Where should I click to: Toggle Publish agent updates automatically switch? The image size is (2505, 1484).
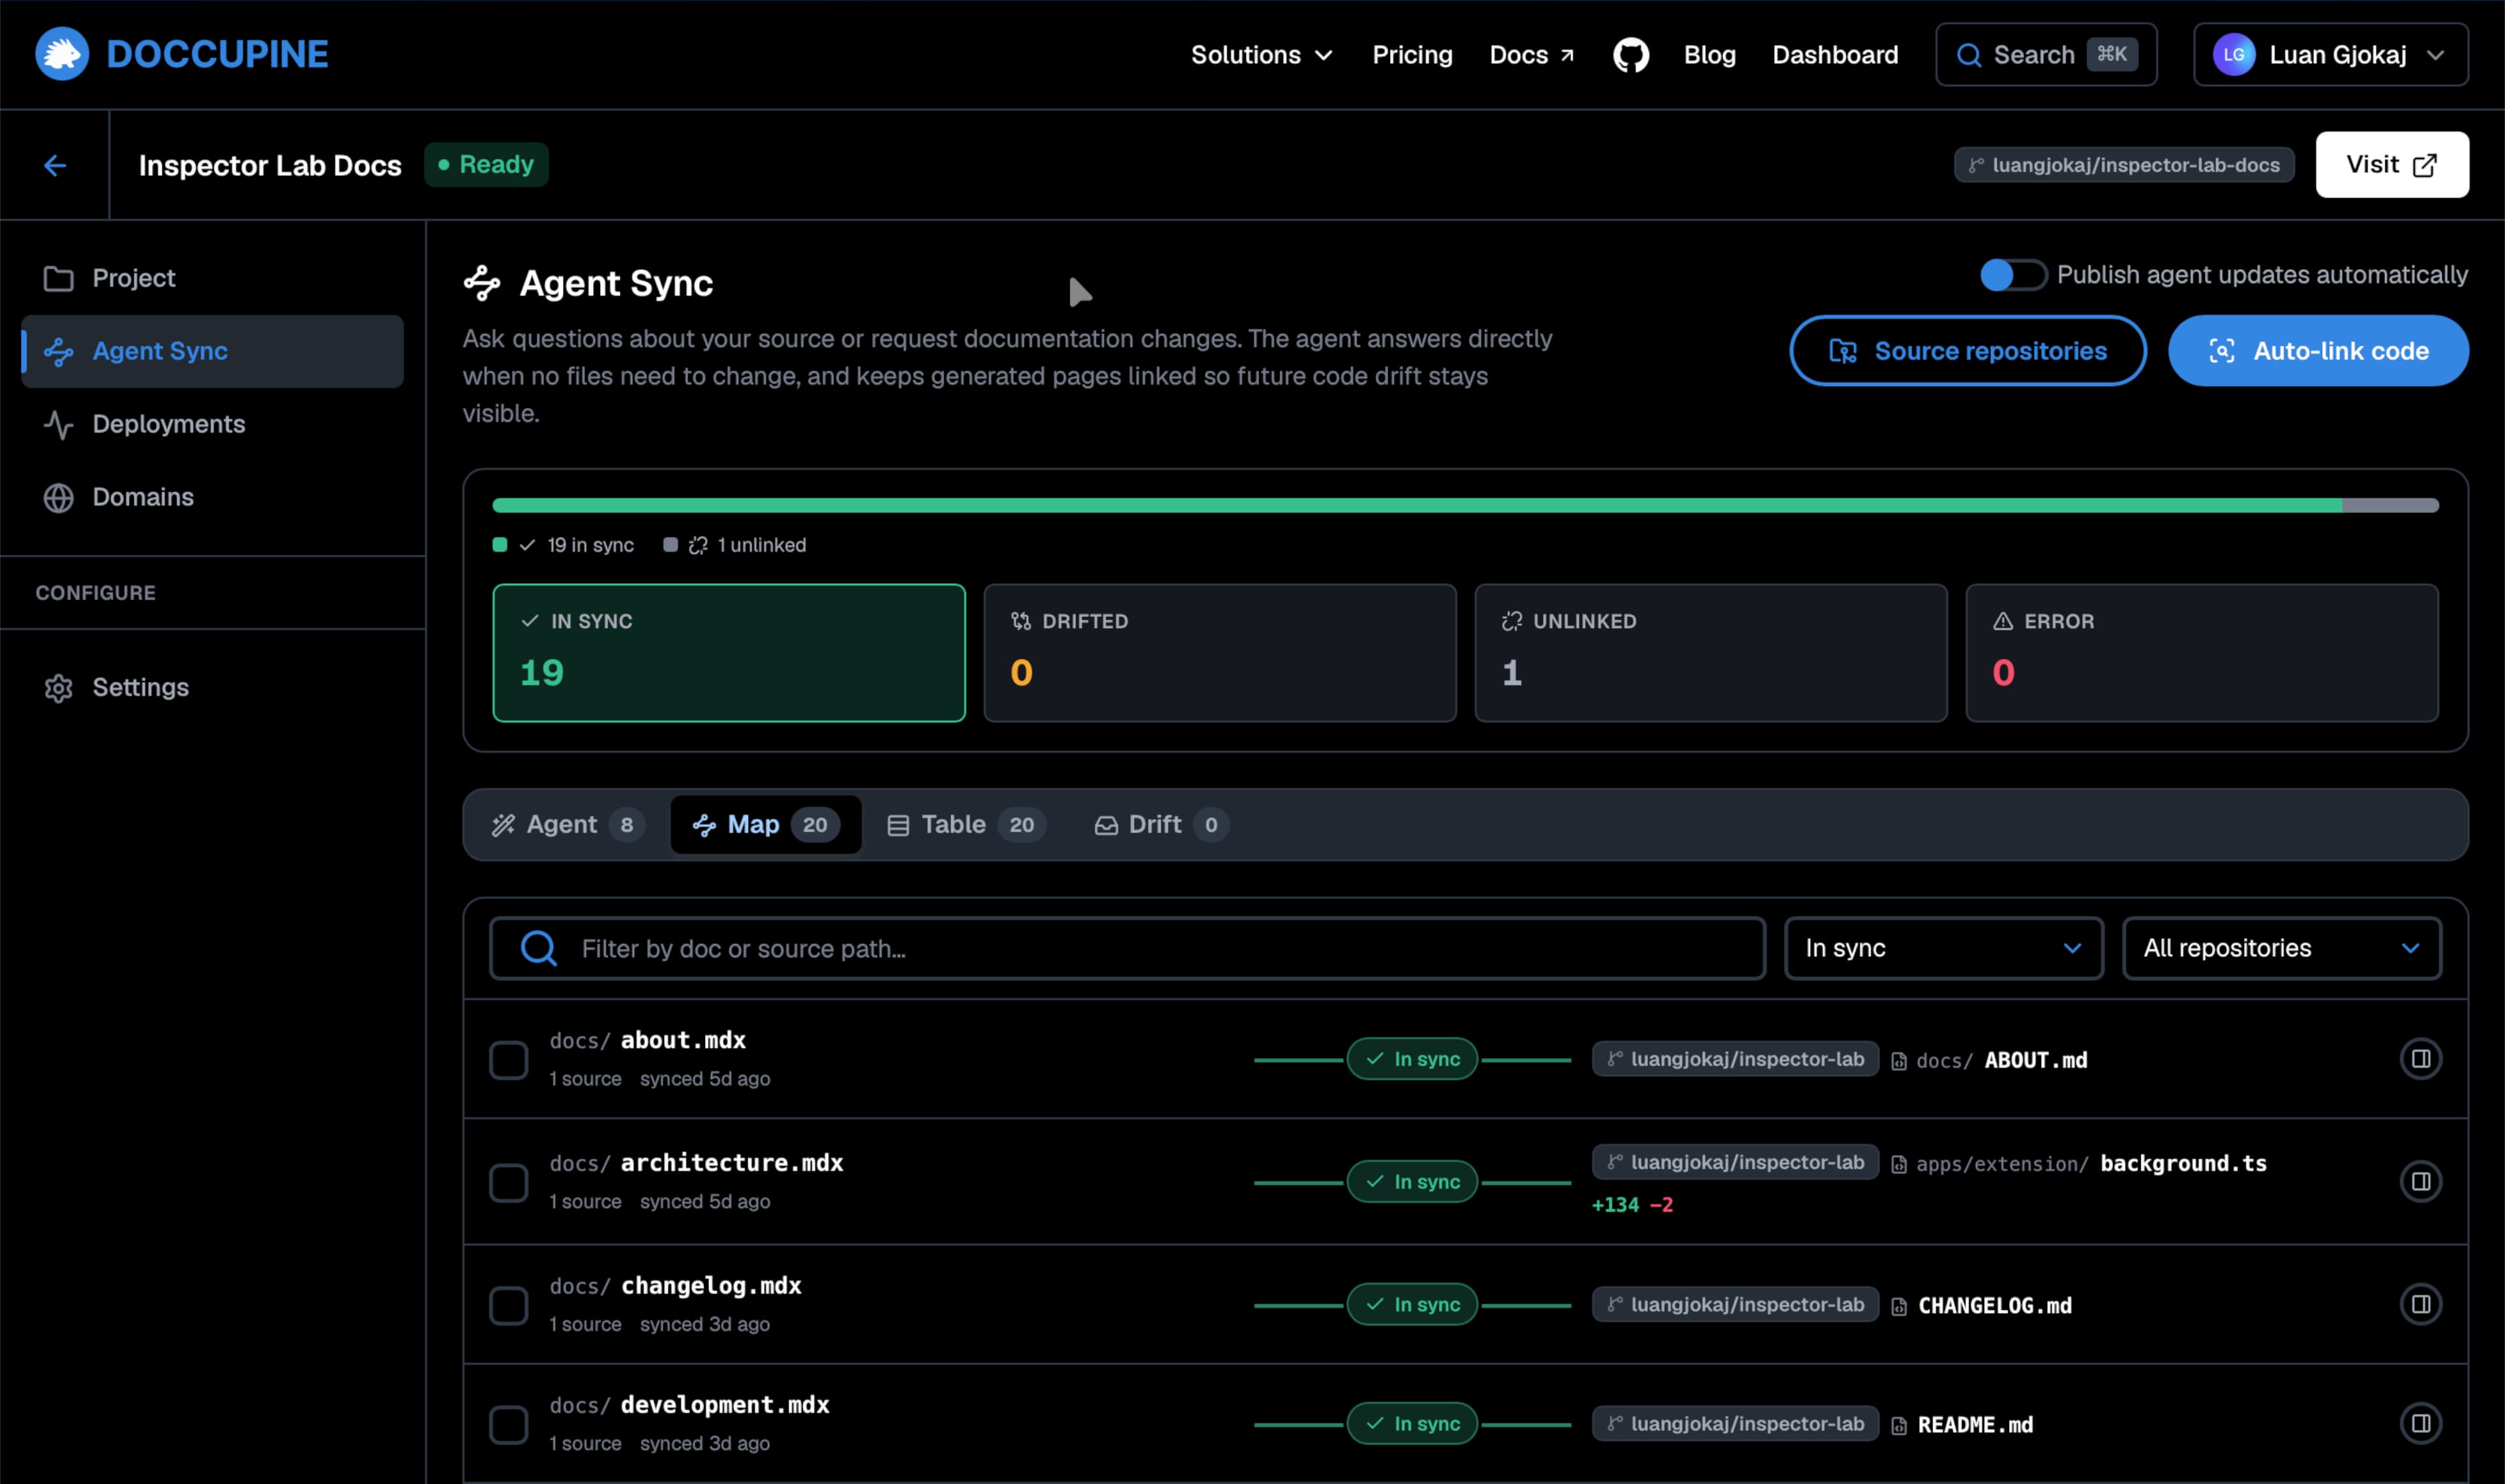coord(2013,275)
